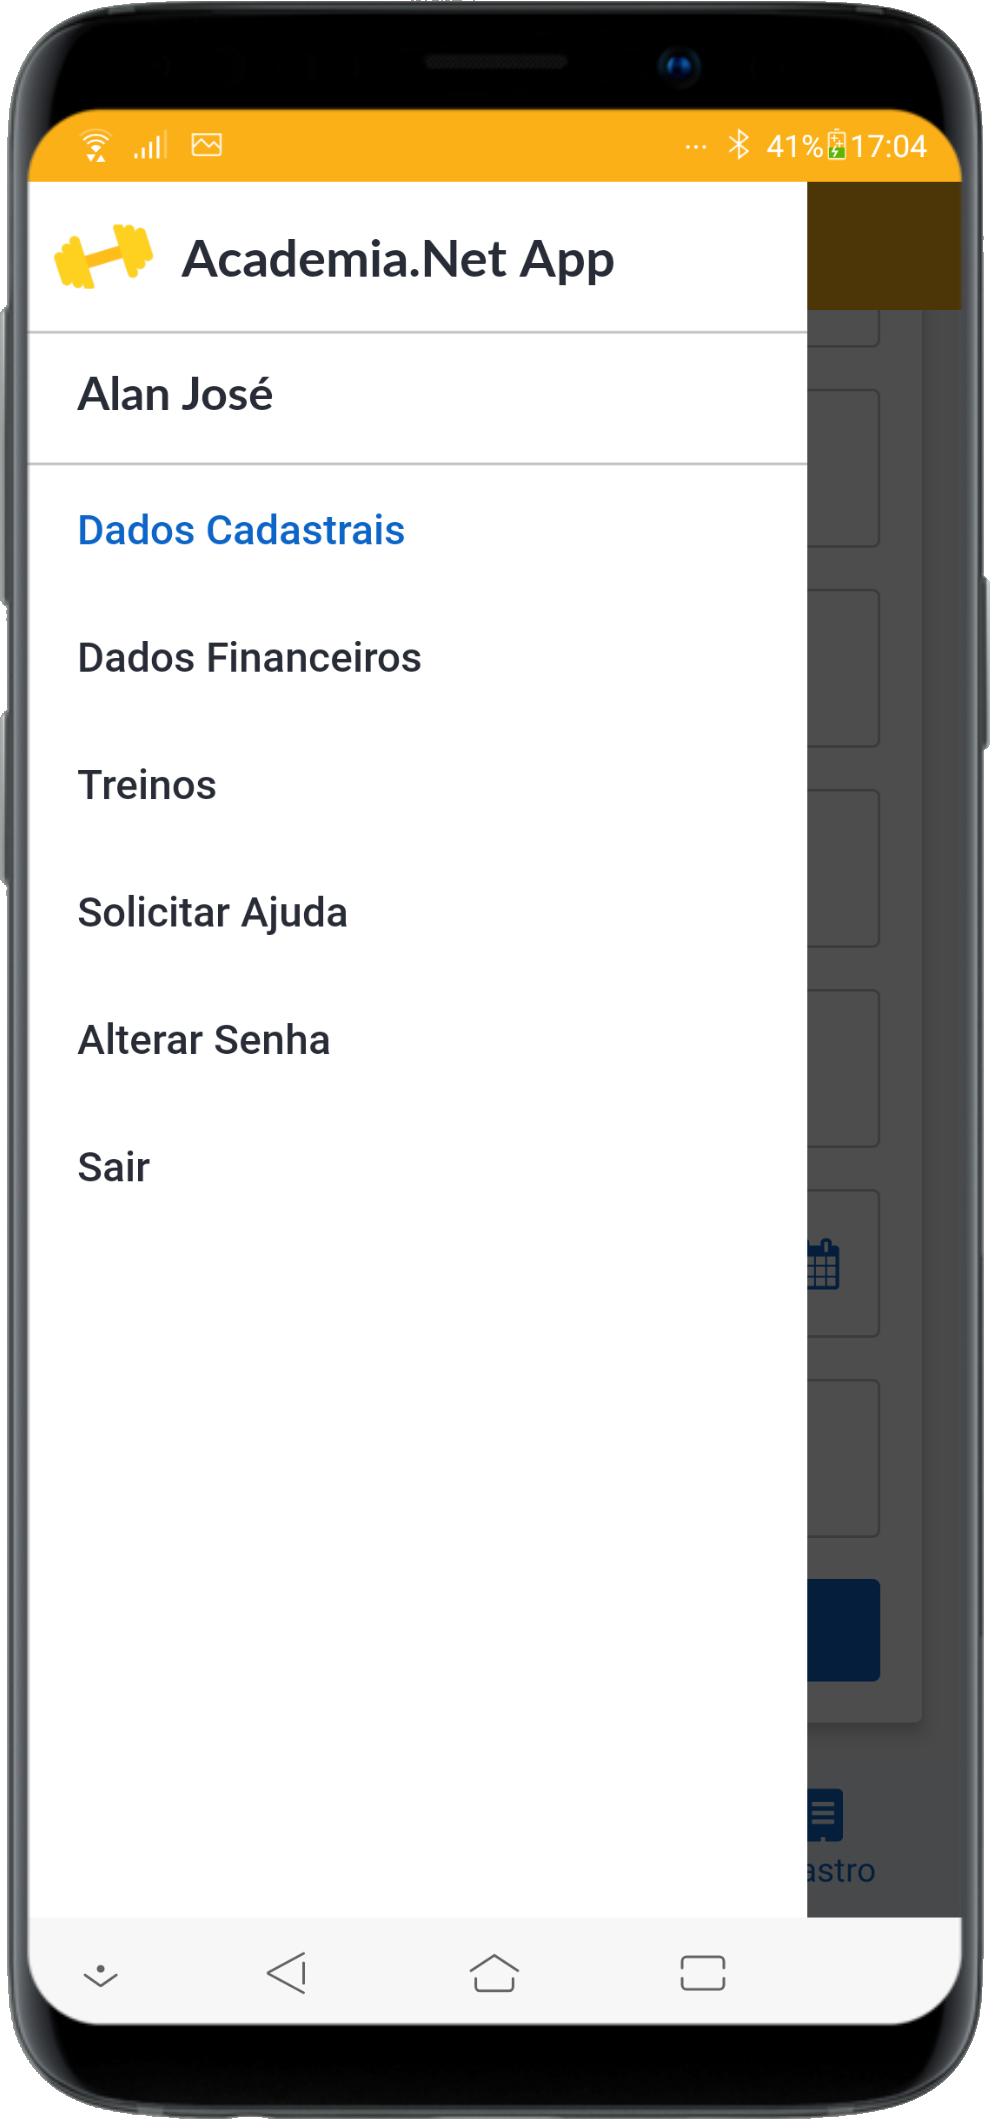Choose Alterar Senha option

[x=204, y=1040]
